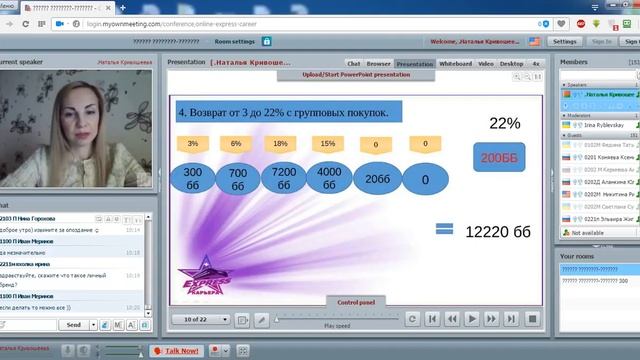Click the 4x layout tab
640x360 pixels.
pos(536,64)
